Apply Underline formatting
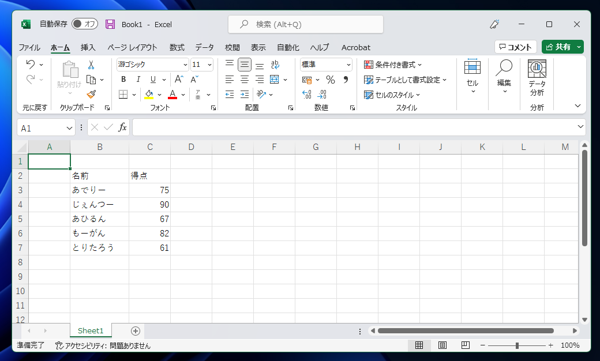The width and height of the screenshot is (600, 361). coord(153,79)
